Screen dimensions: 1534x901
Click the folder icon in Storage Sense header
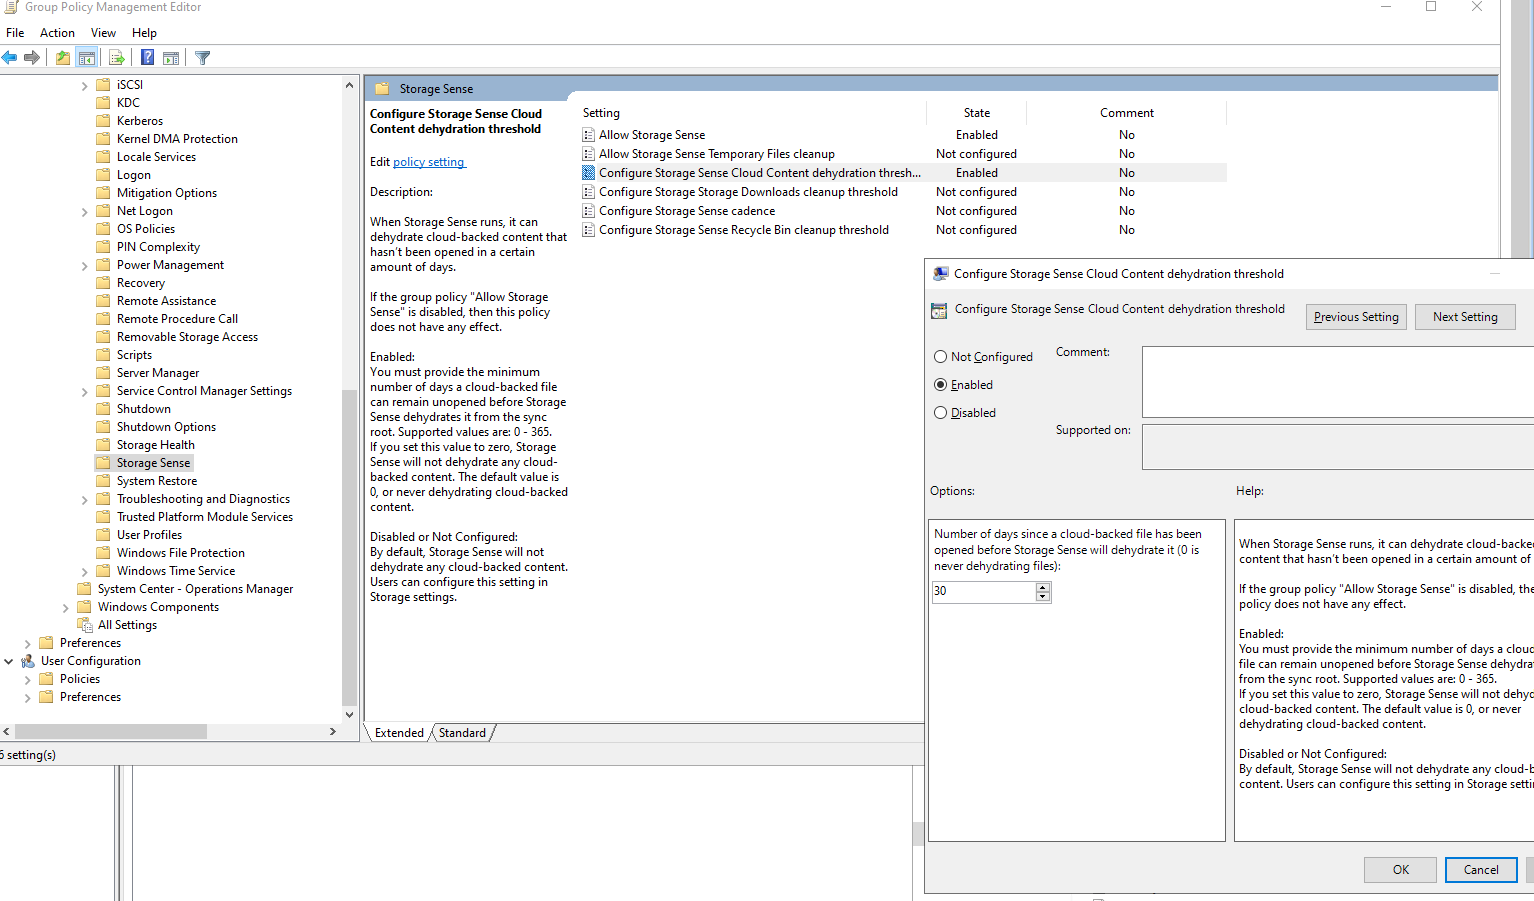point(382,89)
